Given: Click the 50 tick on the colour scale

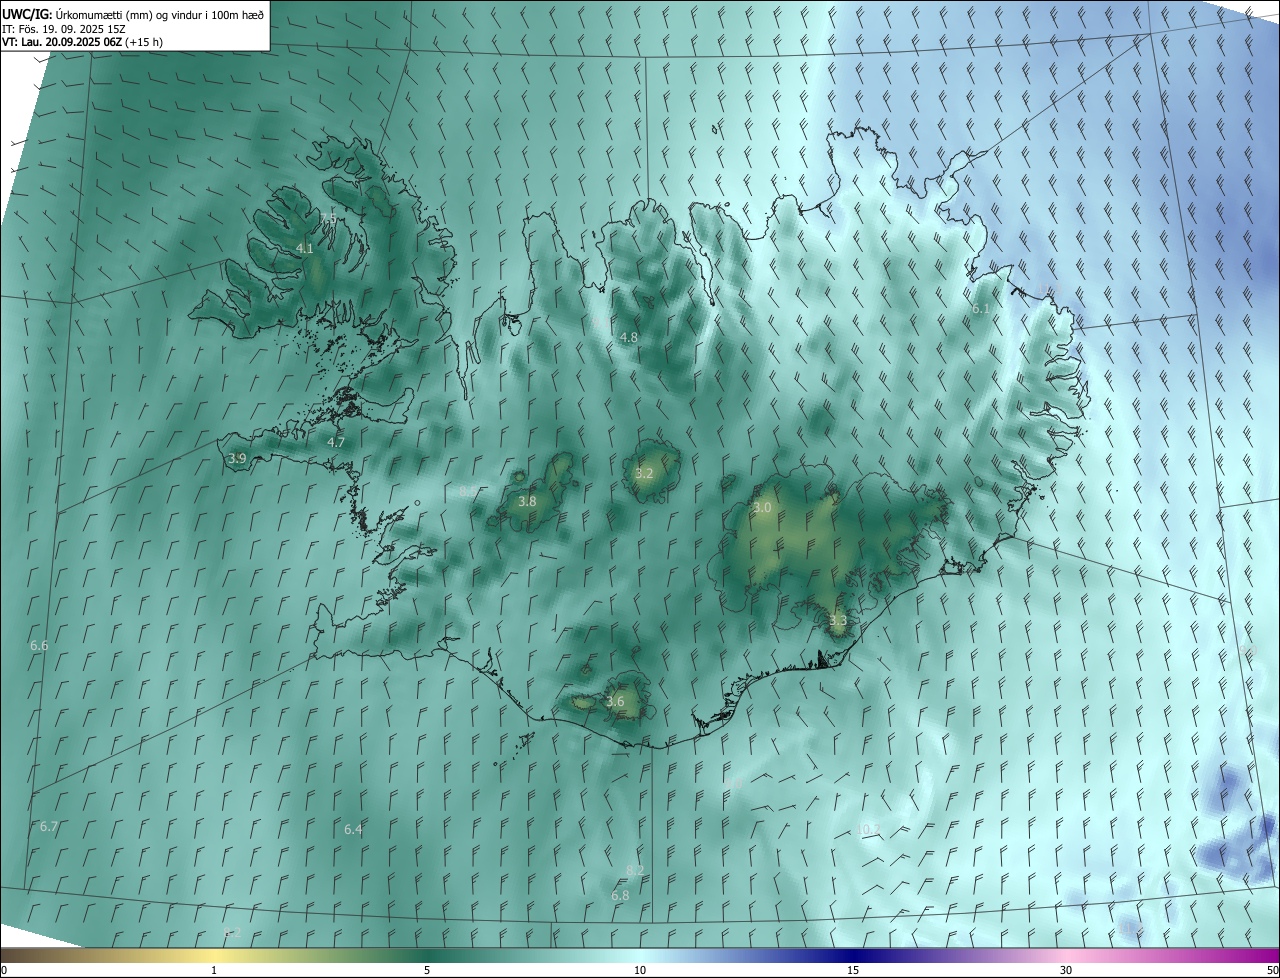Looking at the screenshot, I should point(1272,970).
